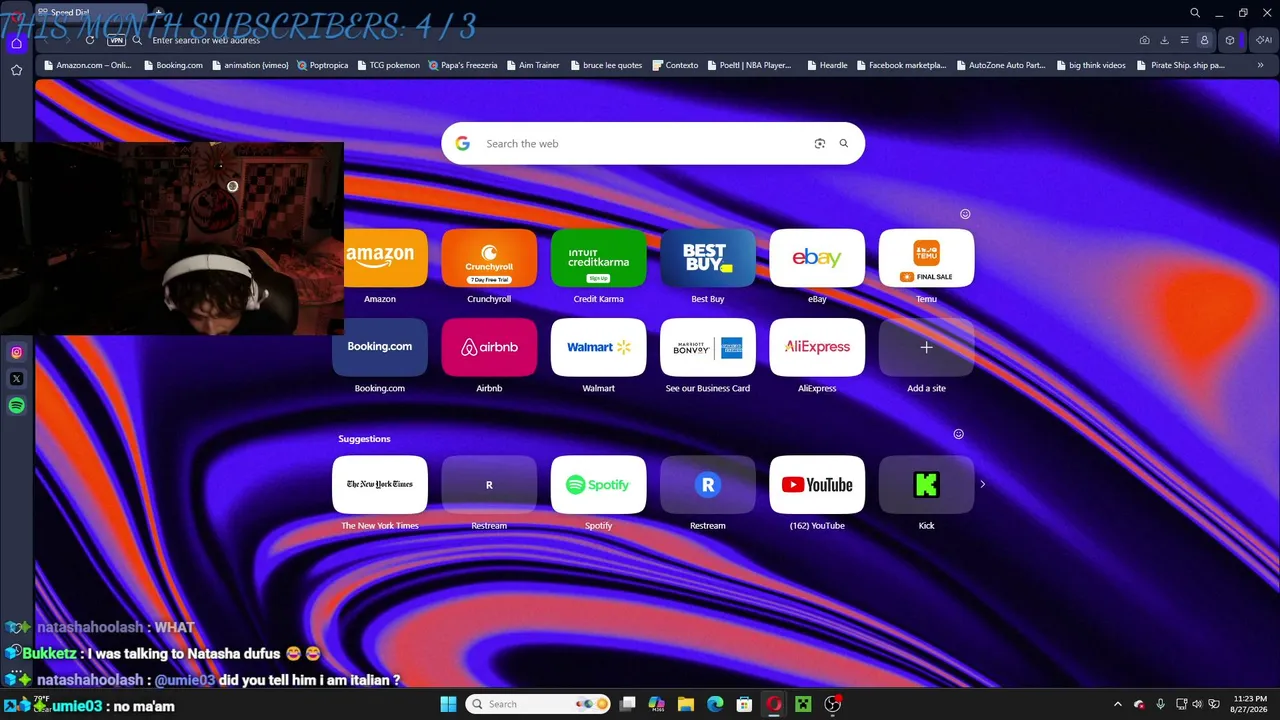Focus the address bar
Screen dimensions: 1280x720
click(x=640, y=40)
